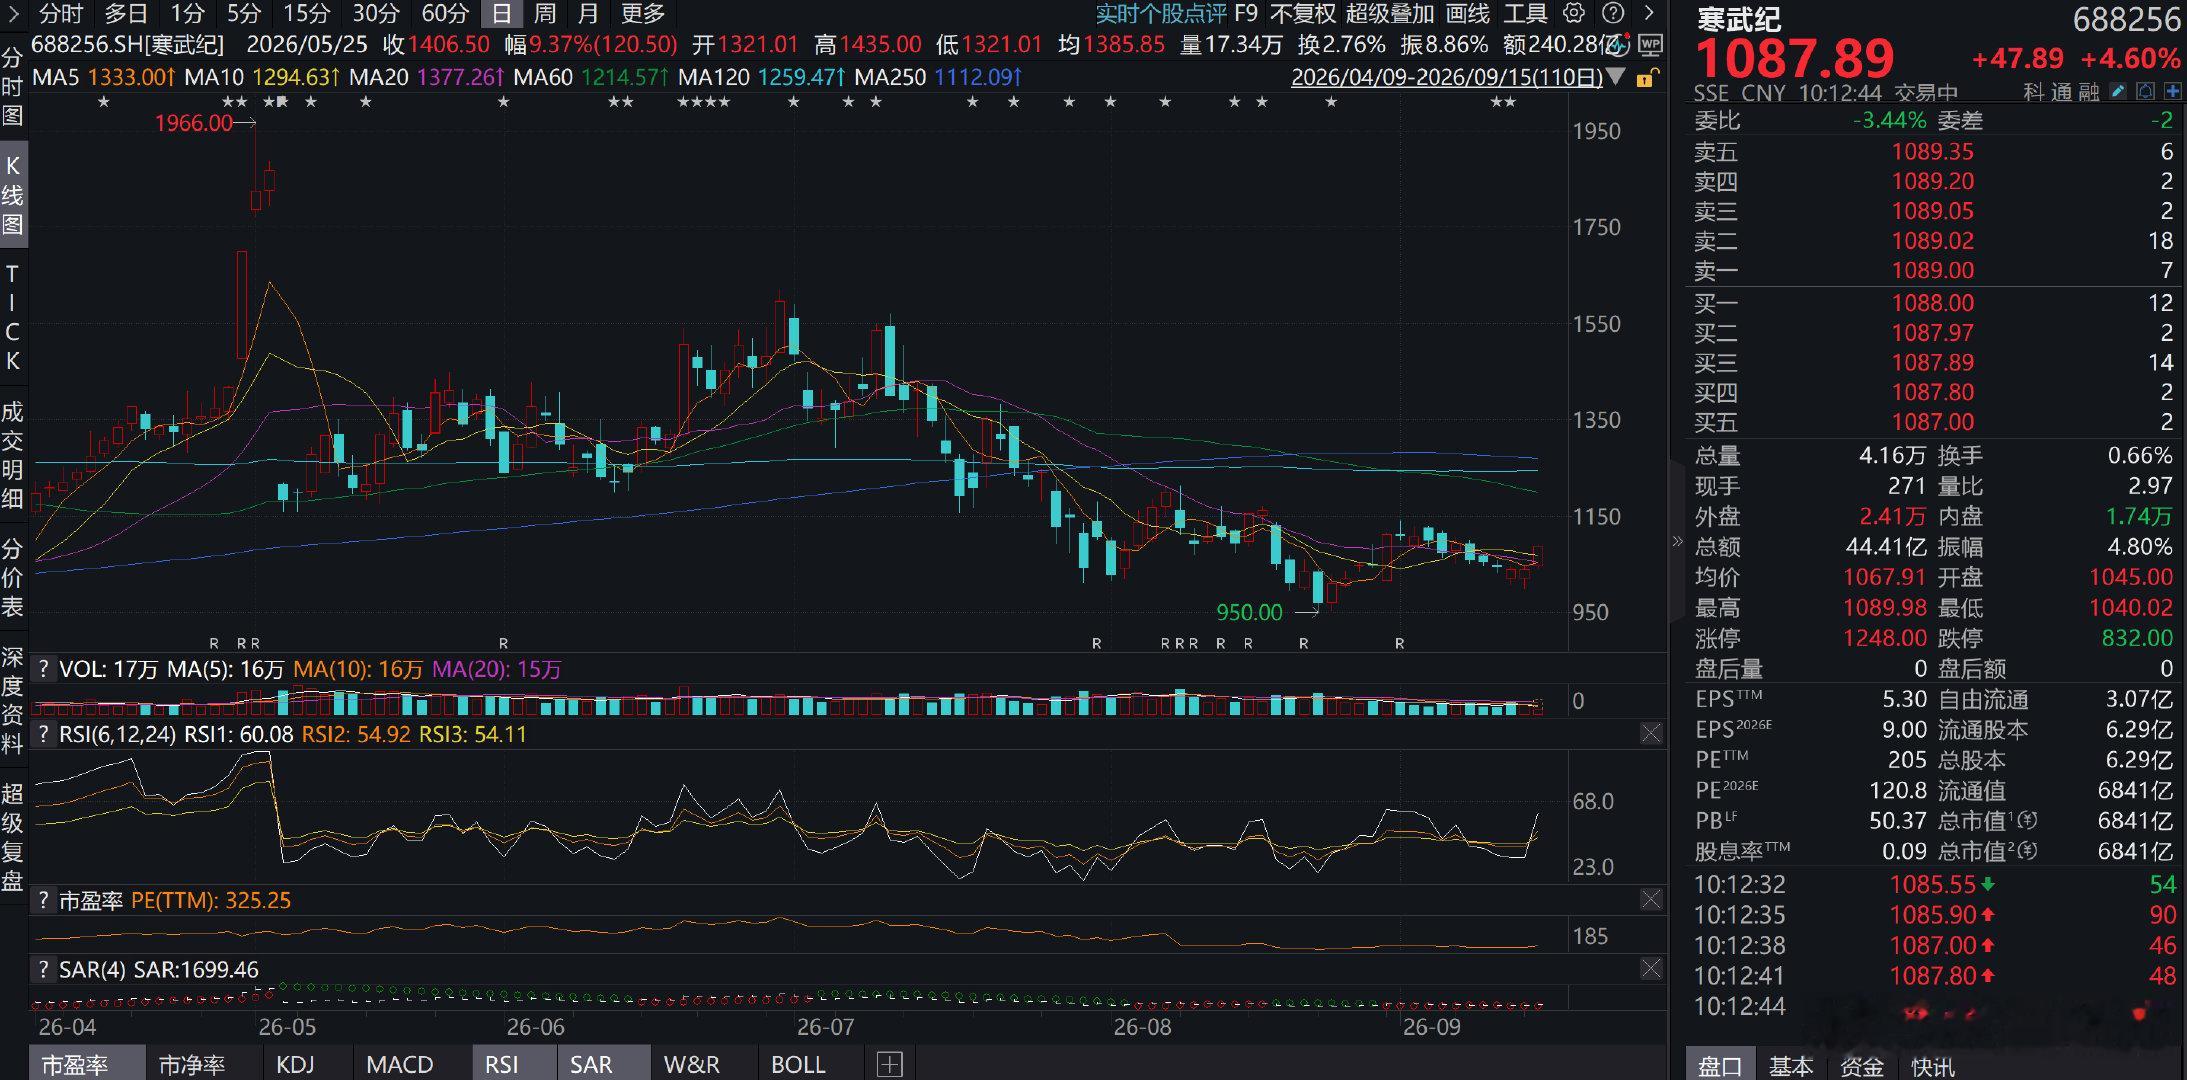Image resolution: width=2187 pixels, height=1080 pixels.
Task: Click the help question-mark circle icon
Action: click(1613, 13)
